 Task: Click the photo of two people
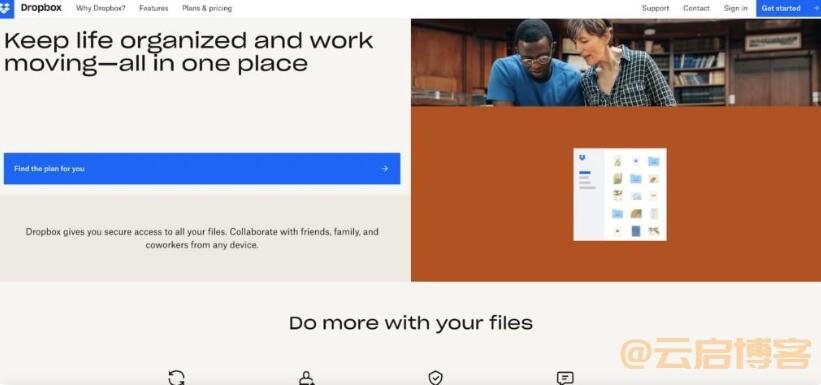(616, 62)
